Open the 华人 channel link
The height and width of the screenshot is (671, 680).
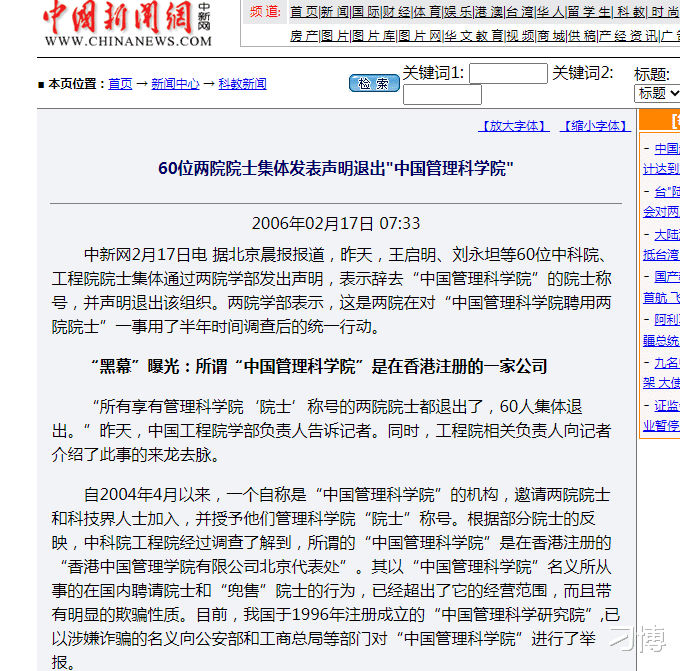click(x=550, y=12)
